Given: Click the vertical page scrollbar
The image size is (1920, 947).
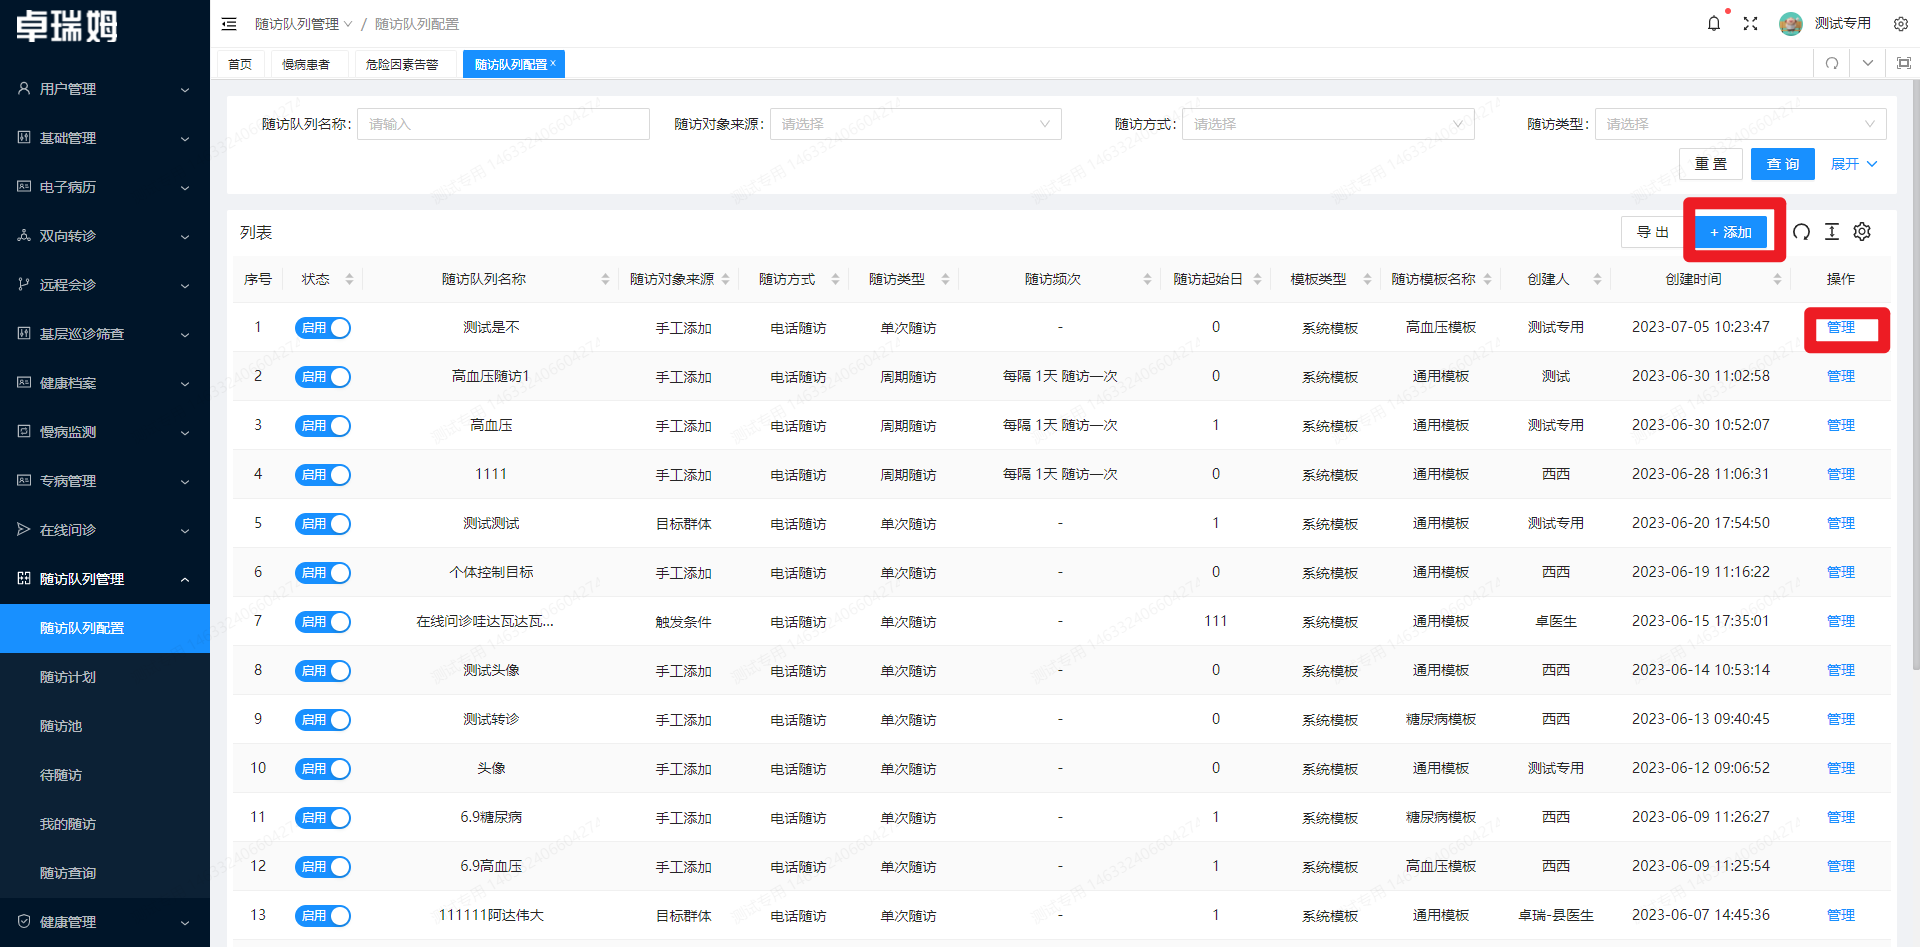Looking at the screenshot, I should [1915, 375].
